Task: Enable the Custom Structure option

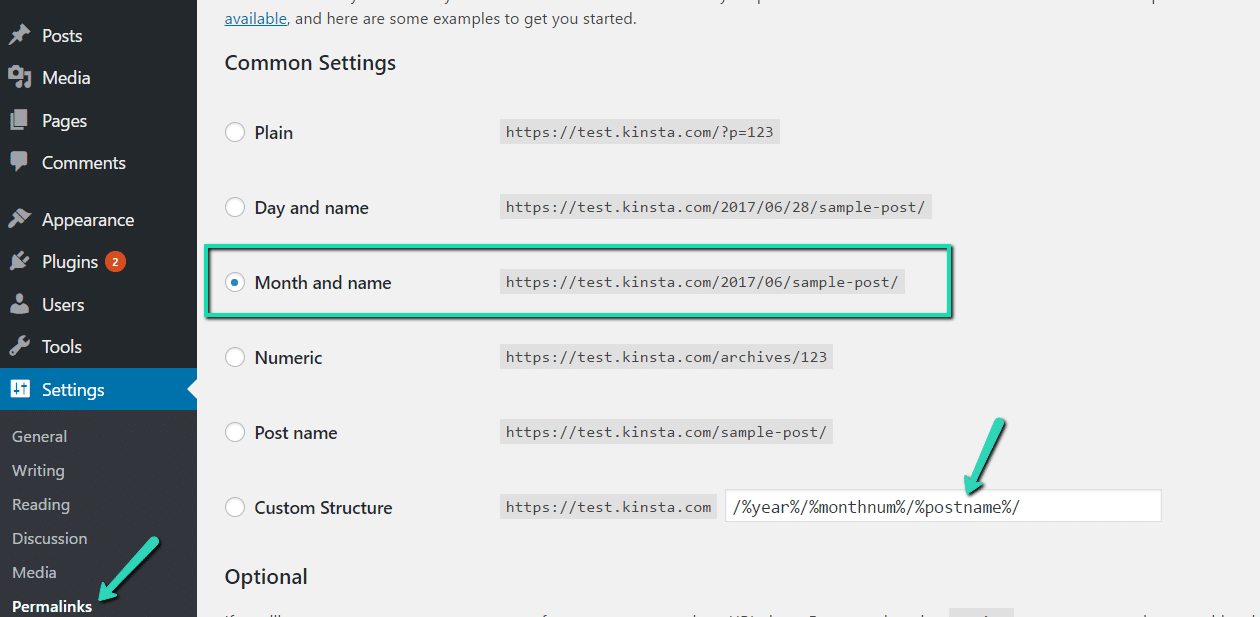Action: pos(235,507)
